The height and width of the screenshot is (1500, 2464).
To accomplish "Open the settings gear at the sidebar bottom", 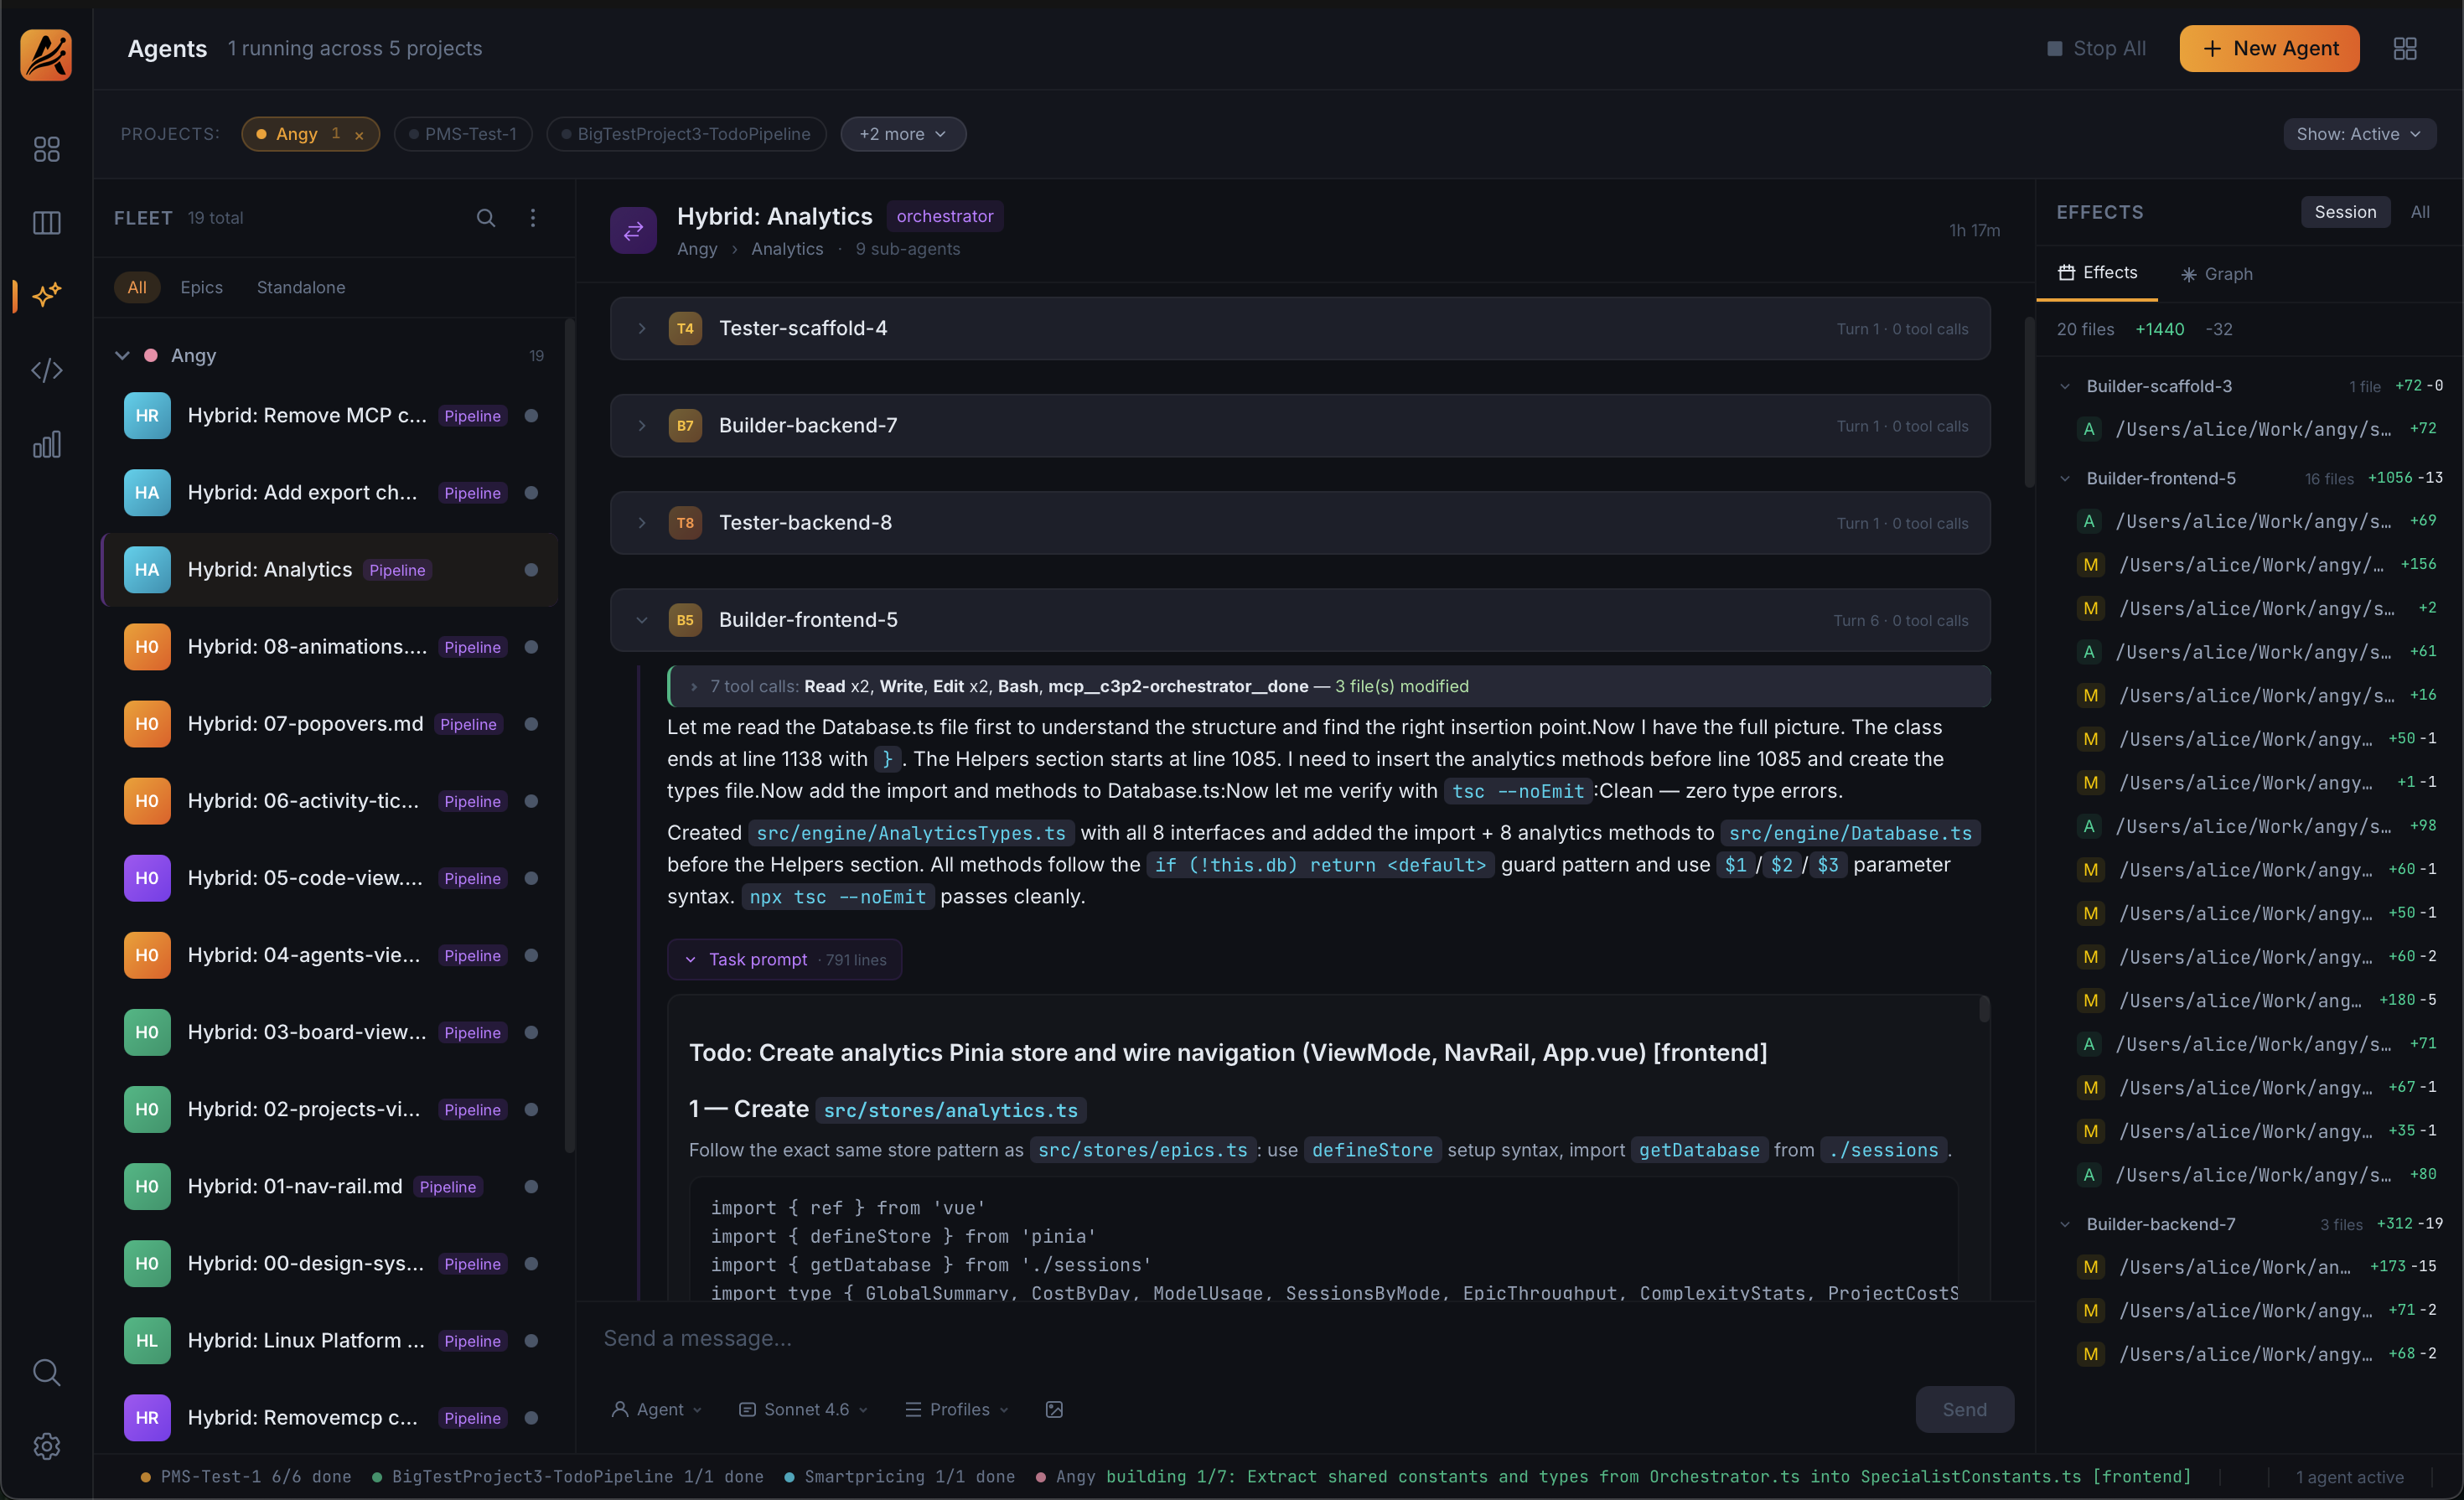I will click(x=46, y=1446).
